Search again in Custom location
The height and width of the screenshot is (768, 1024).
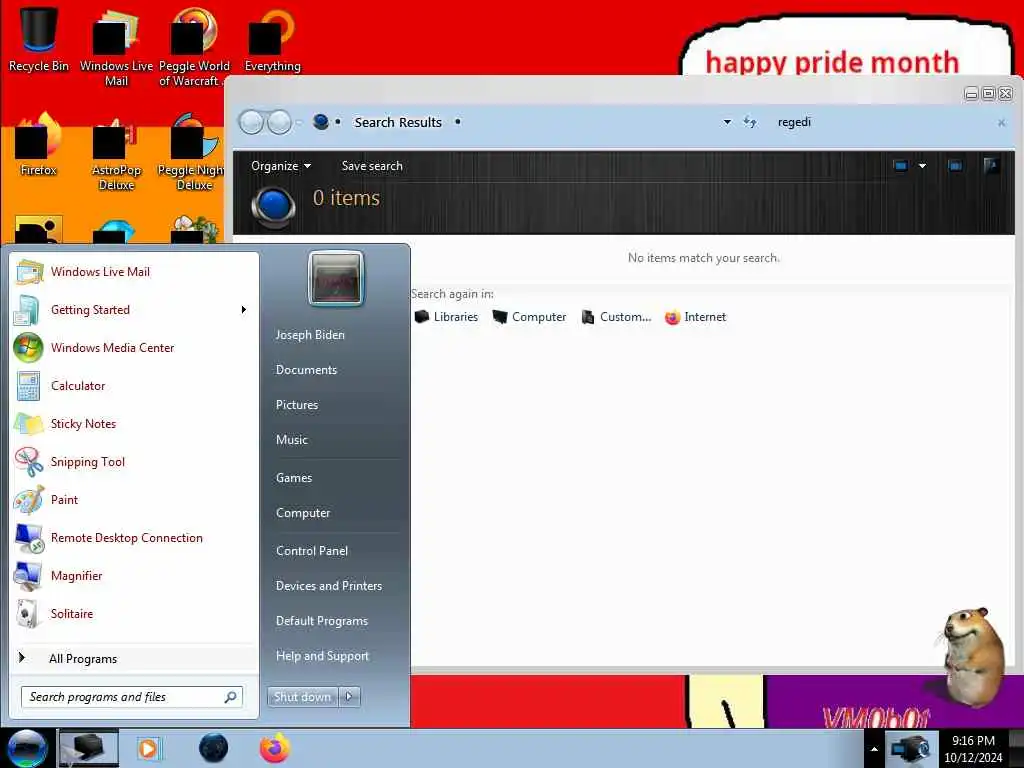pos(616,317)
